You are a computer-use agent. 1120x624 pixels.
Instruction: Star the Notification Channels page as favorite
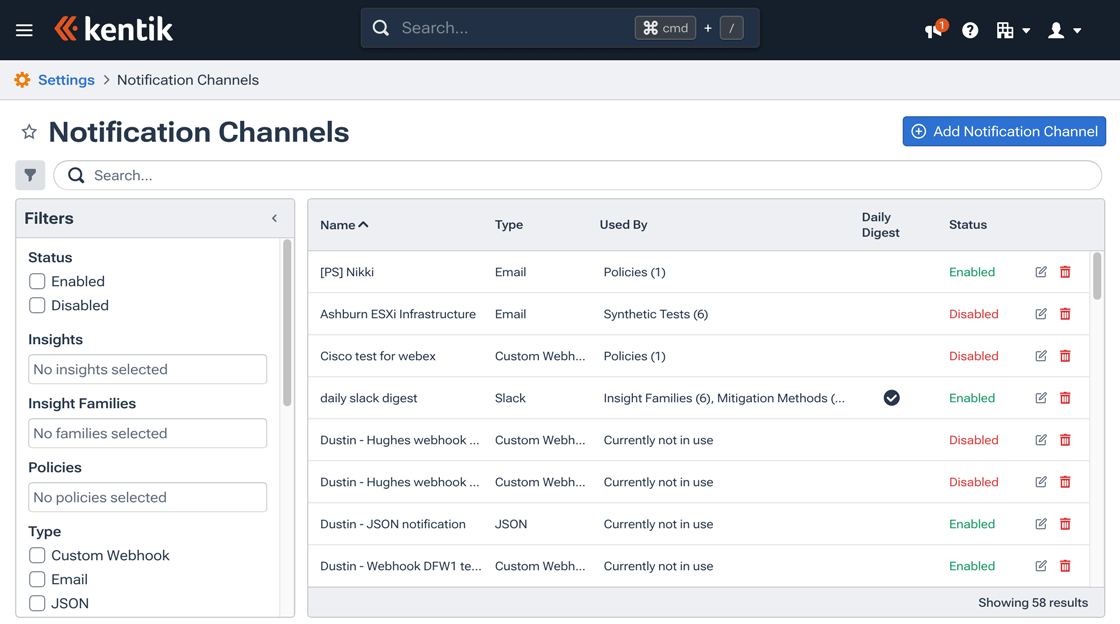28,131
